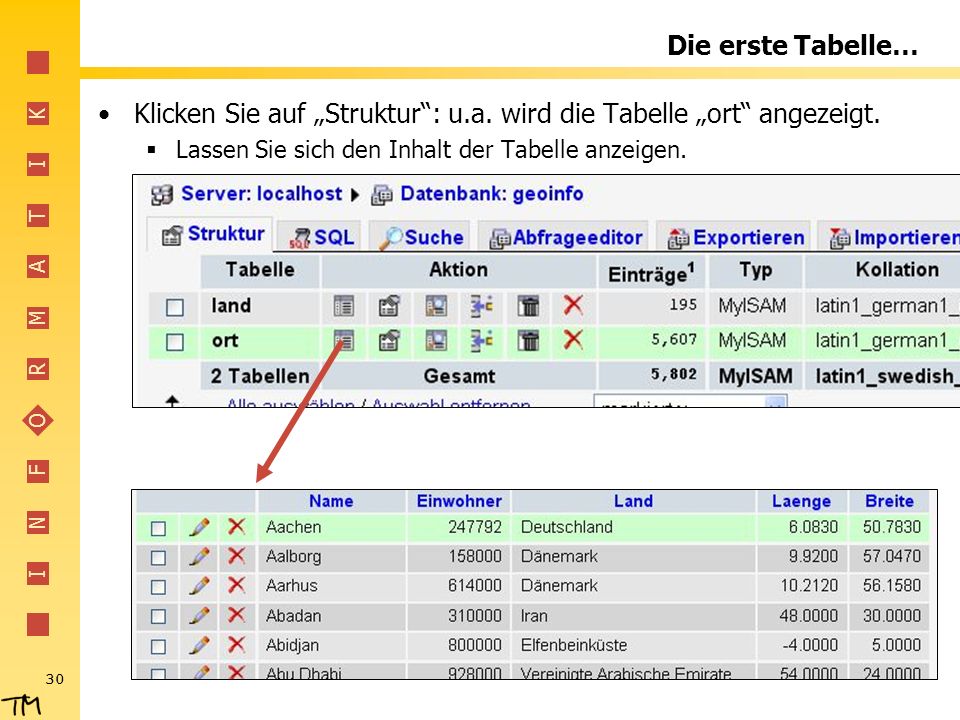The height and width of the screenshot is (720, 960).
Task: Open structure icon for ort table
Action: (x=389, y=340)
